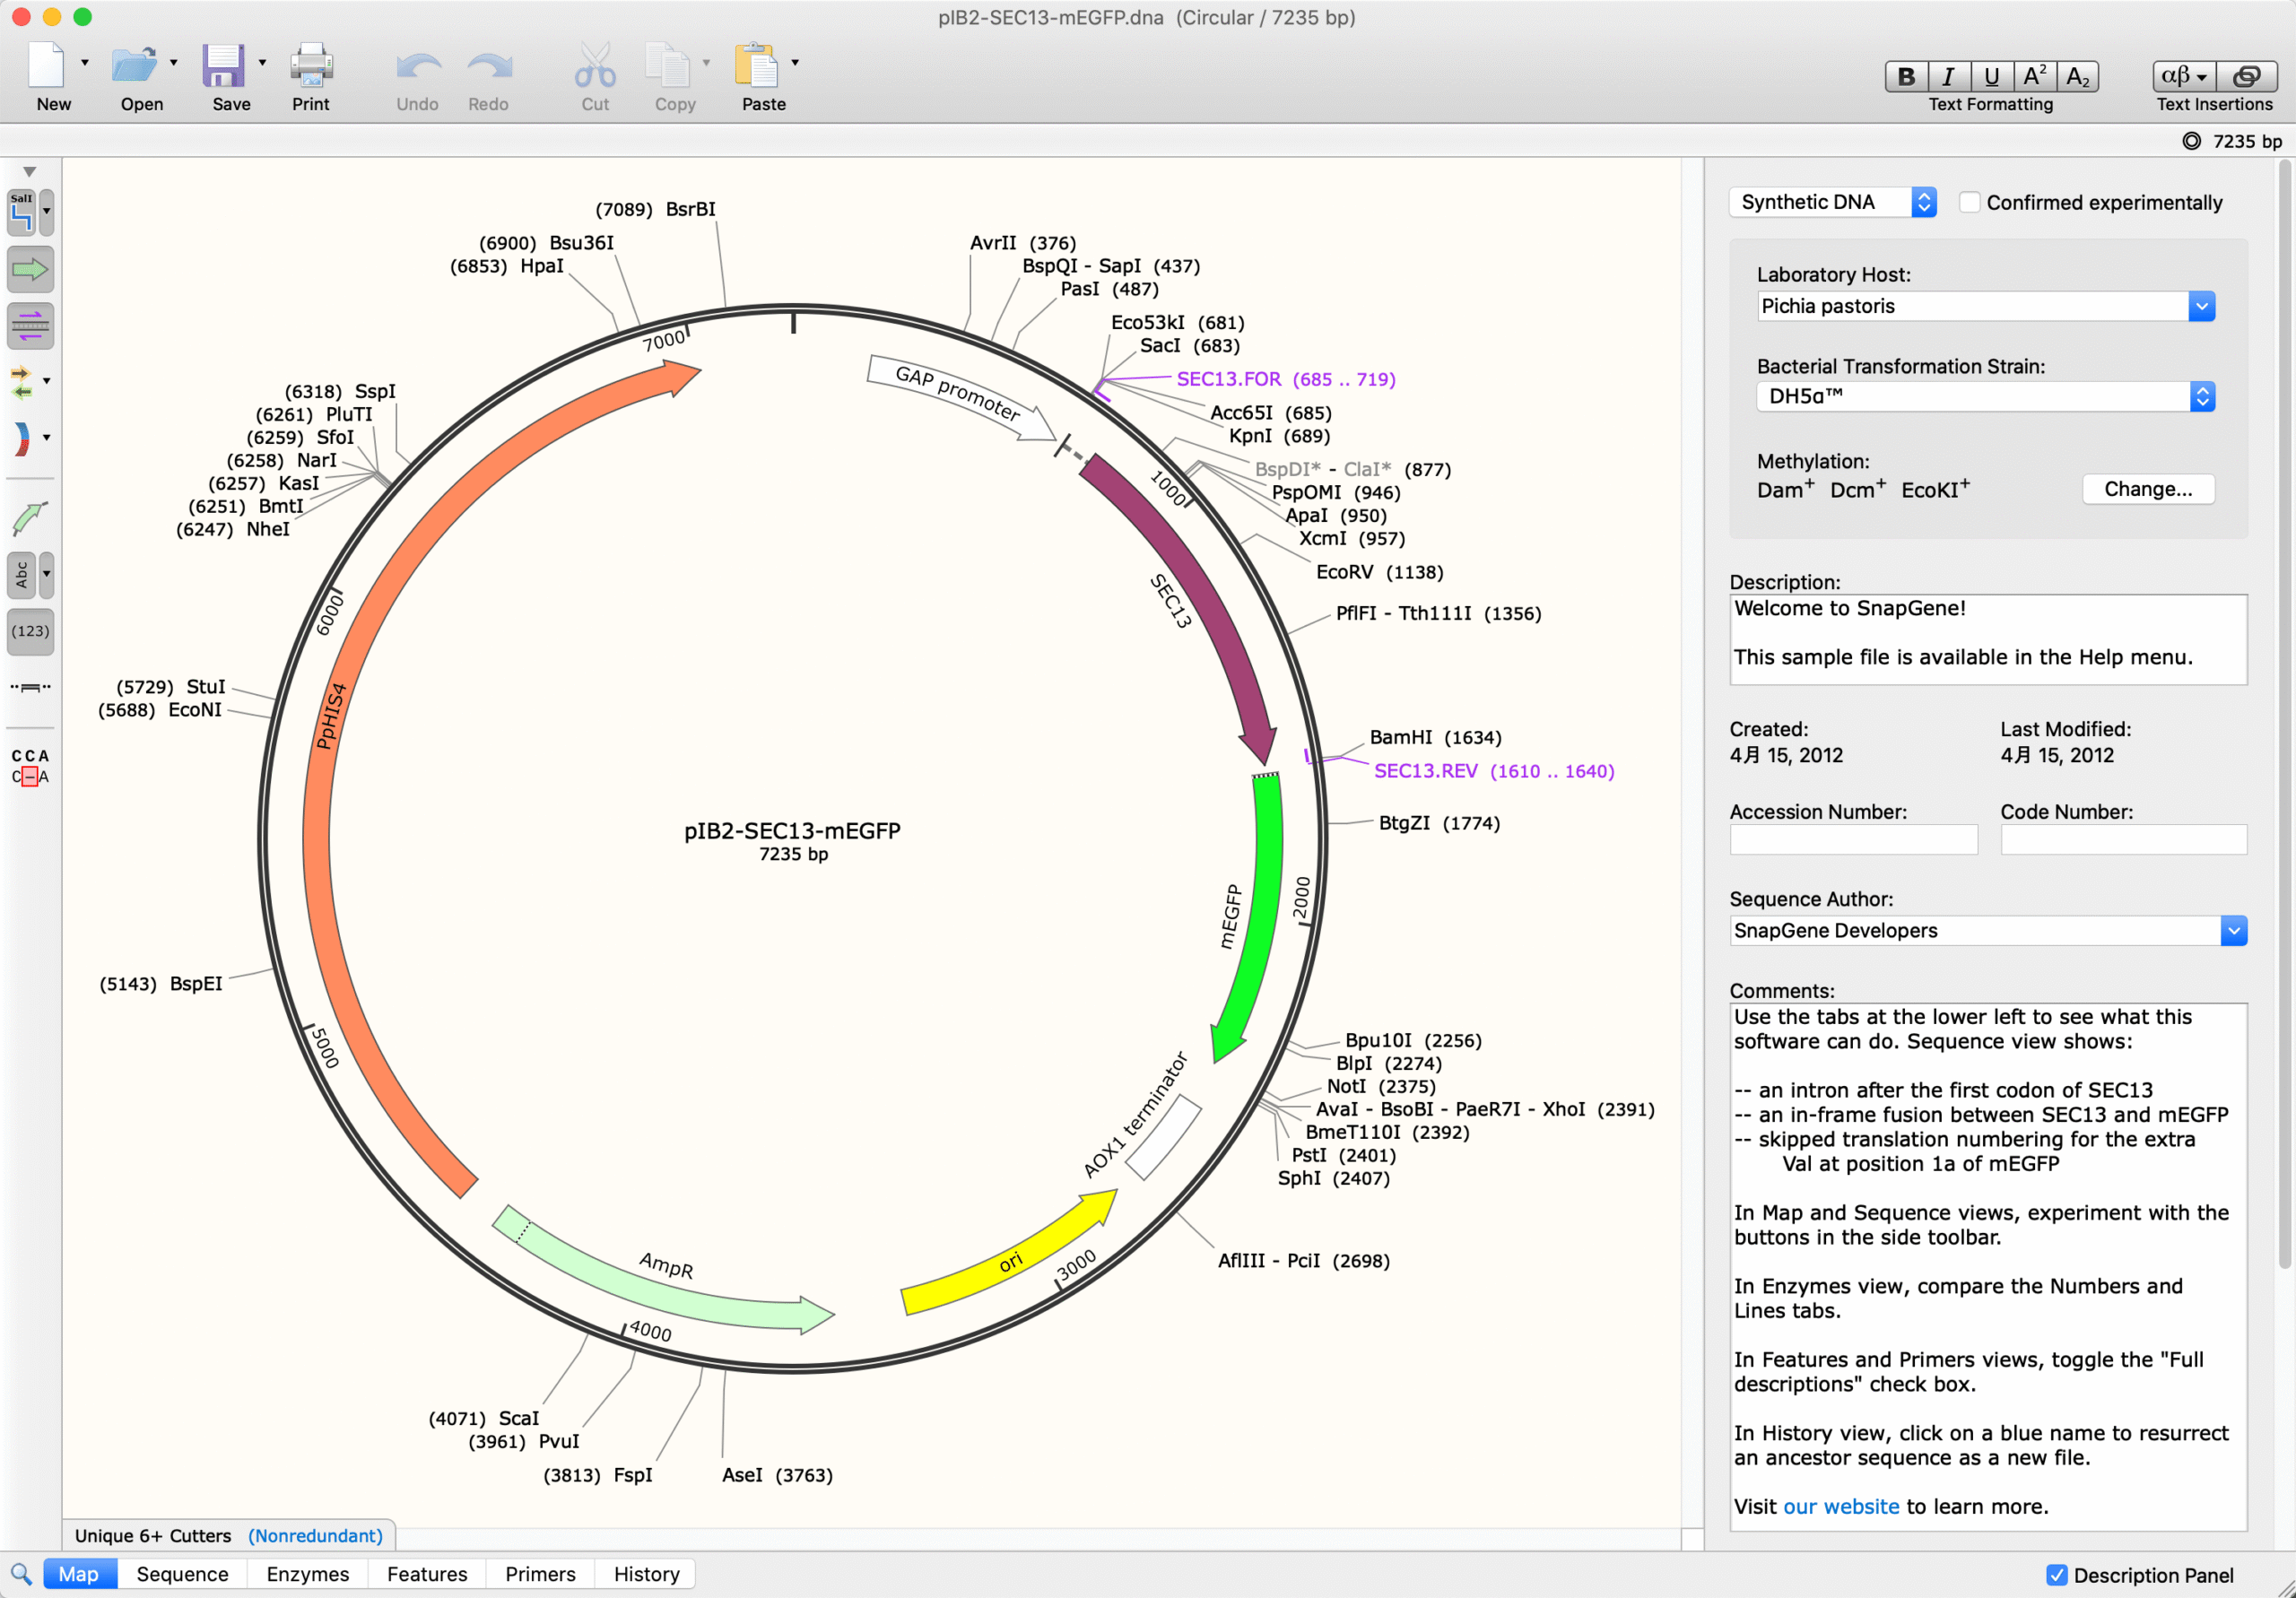Uncheck the Description Panel checkbox

(x=2056, y=1574)
